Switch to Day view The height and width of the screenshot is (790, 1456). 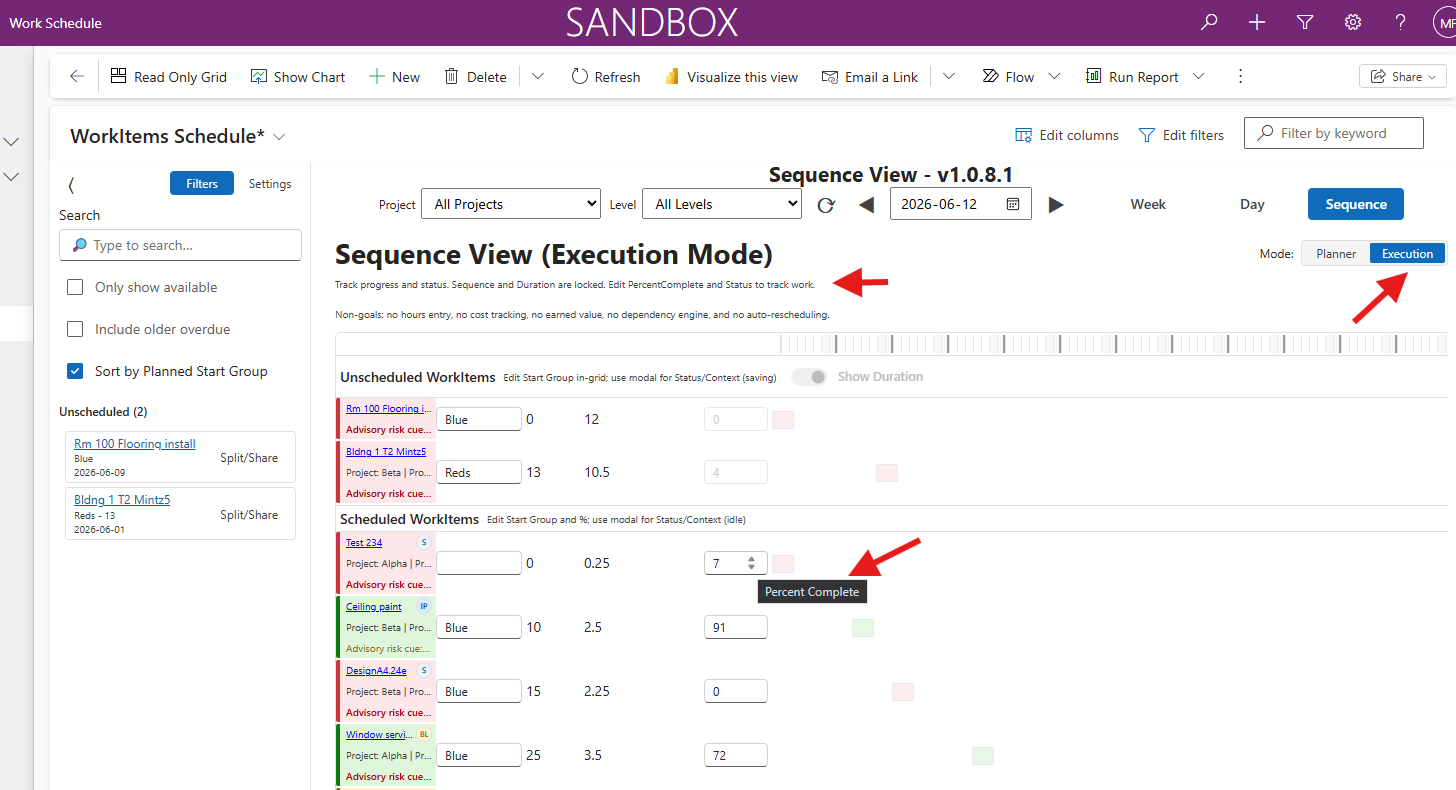(1252, 204)
